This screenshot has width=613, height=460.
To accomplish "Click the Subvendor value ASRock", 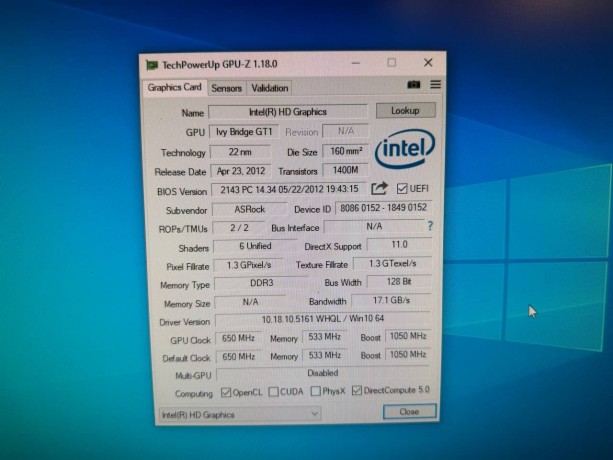I will pyautogui.click(x=250, y=209).
